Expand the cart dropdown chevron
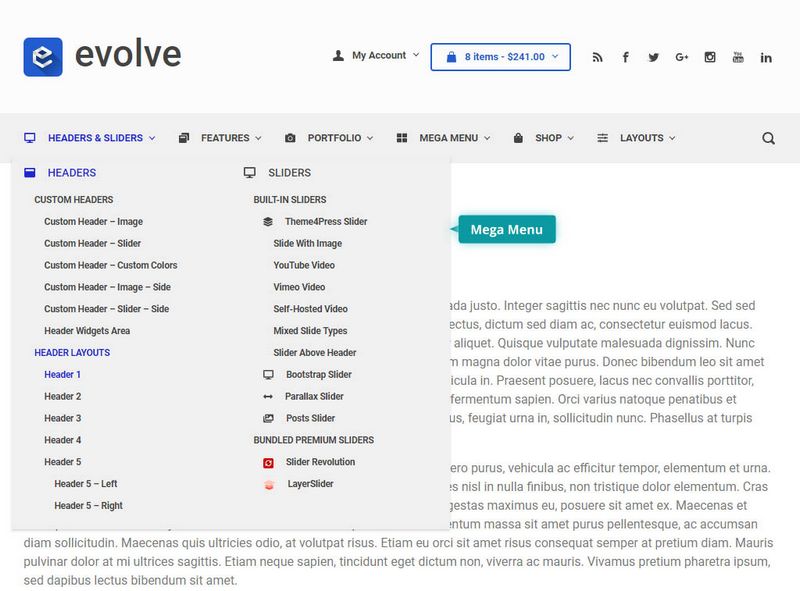 point(555,56)
